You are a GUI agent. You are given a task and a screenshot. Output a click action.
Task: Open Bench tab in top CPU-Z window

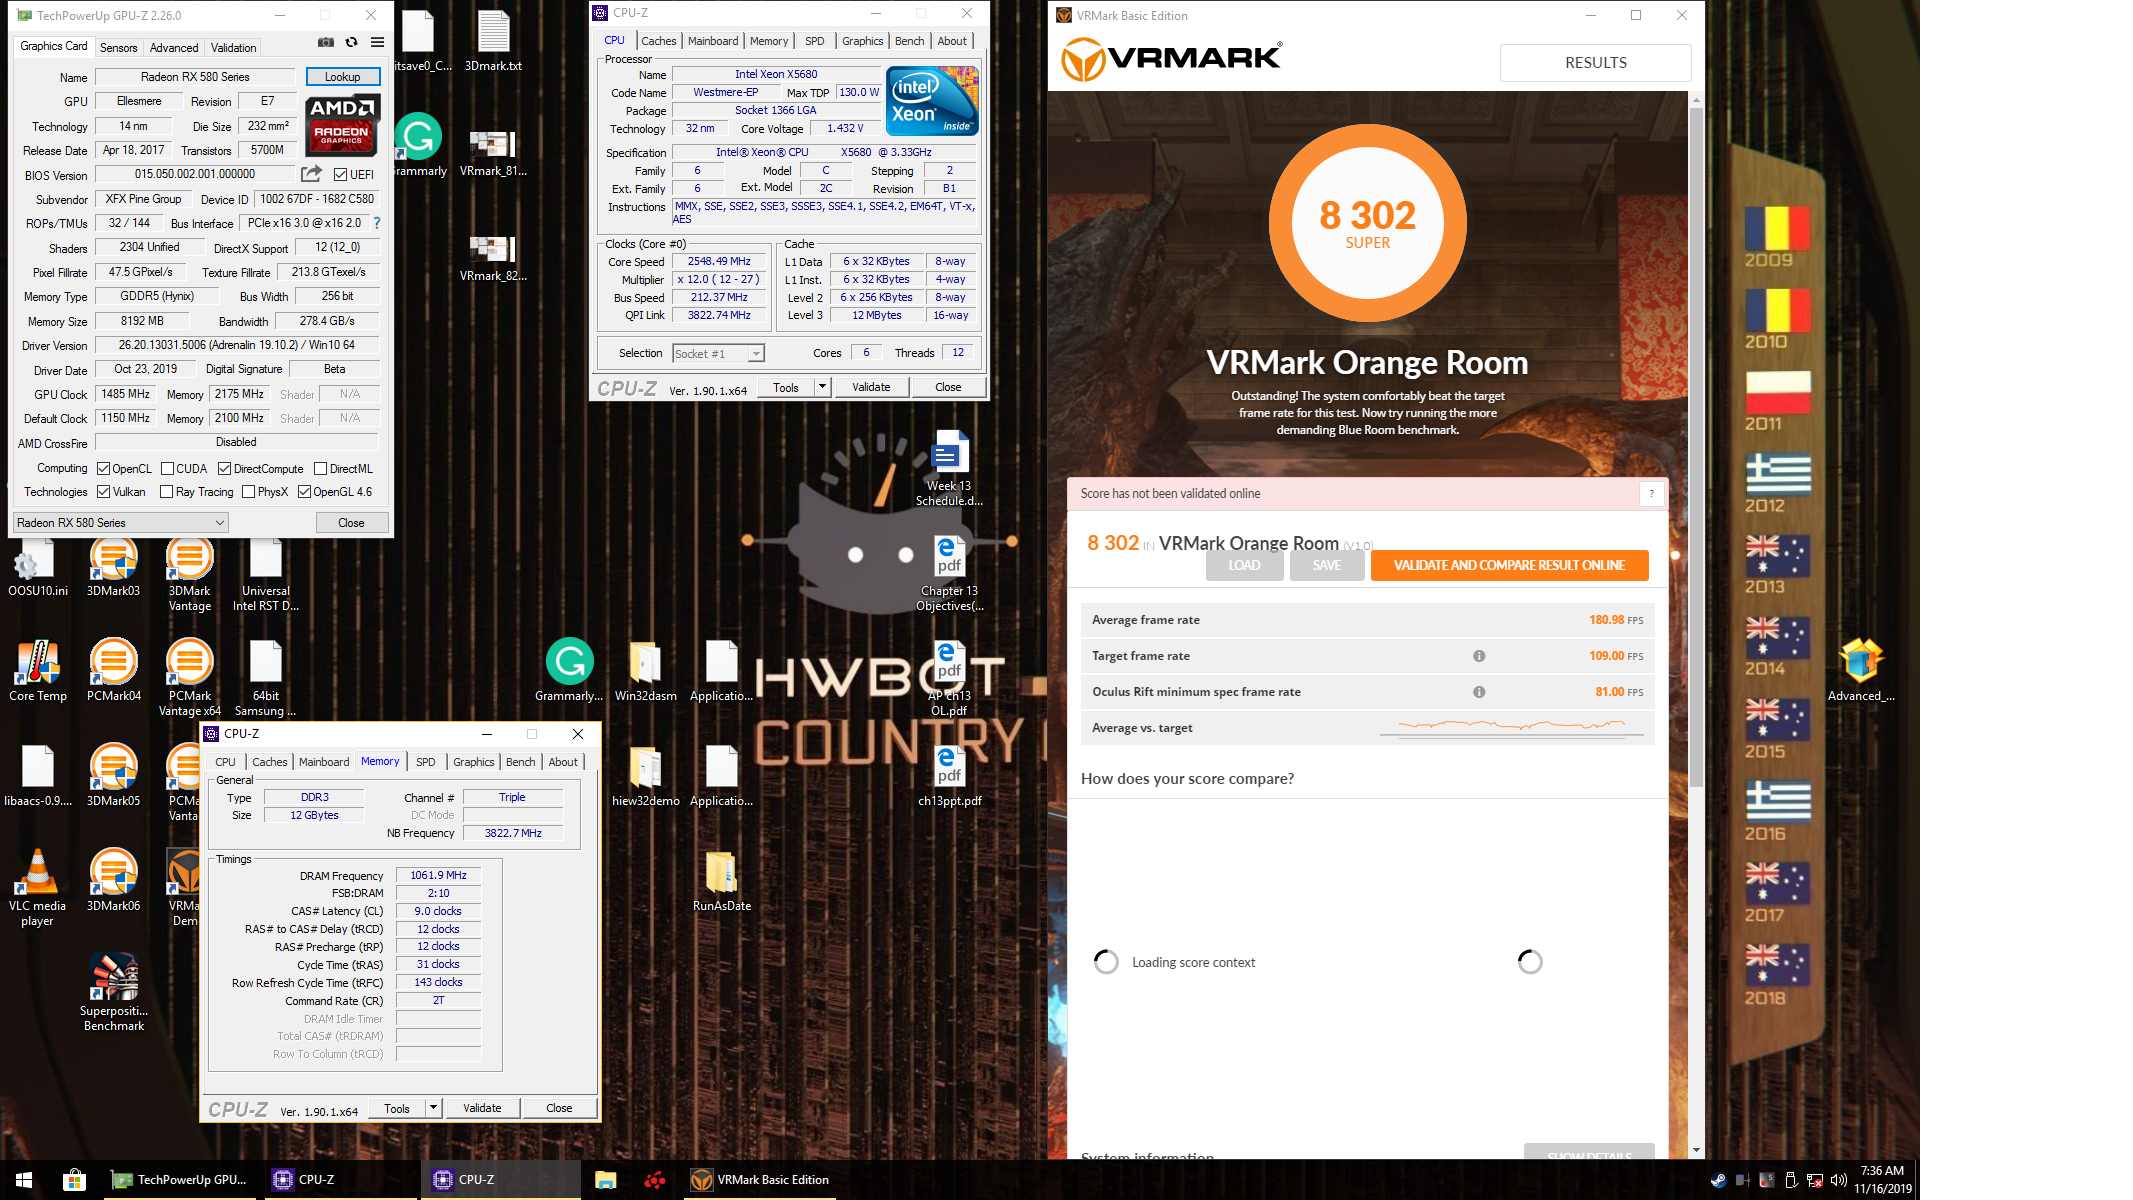909,41
